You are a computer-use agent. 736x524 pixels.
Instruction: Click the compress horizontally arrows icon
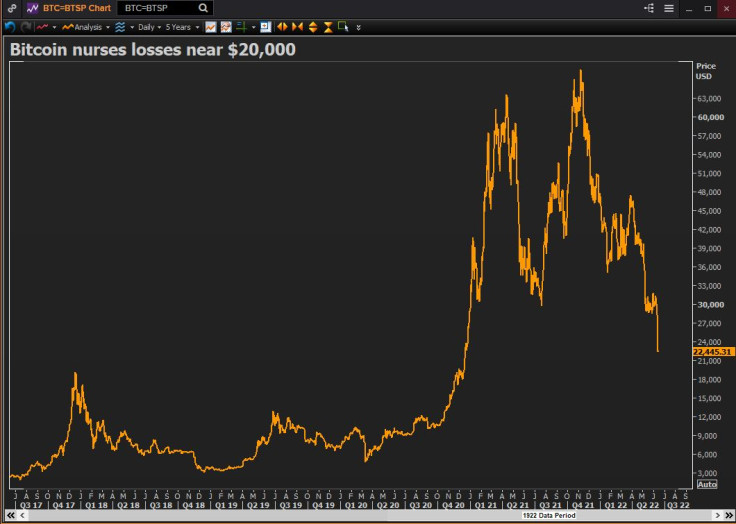[297, 27]
